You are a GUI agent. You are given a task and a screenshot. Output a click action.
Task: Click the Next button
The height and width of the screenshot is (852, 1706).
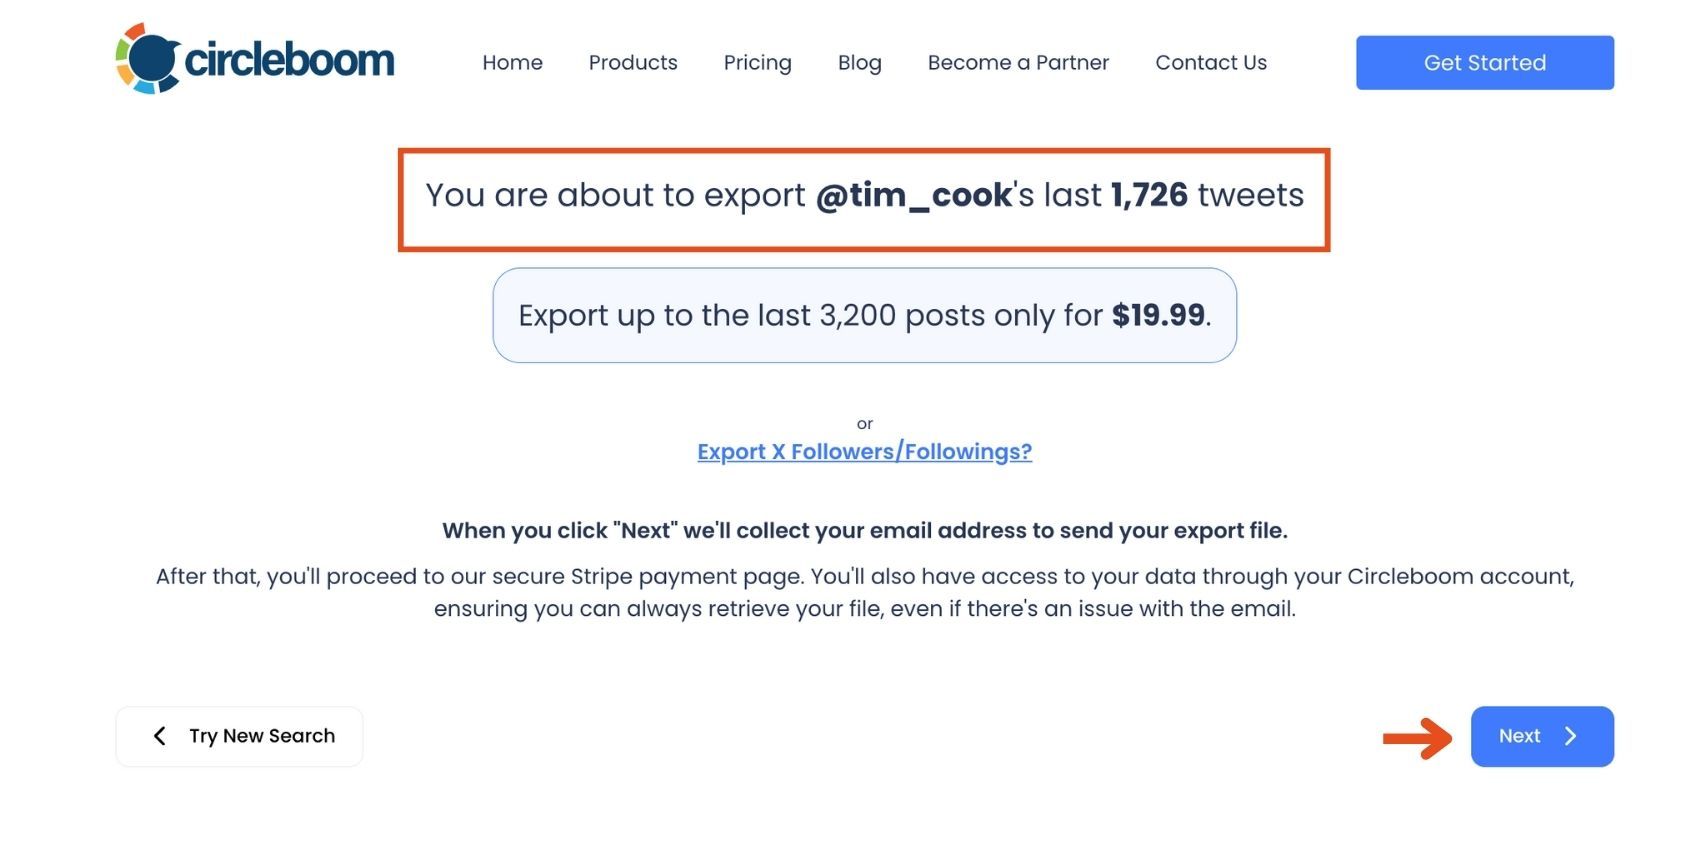pos(1542,736)
